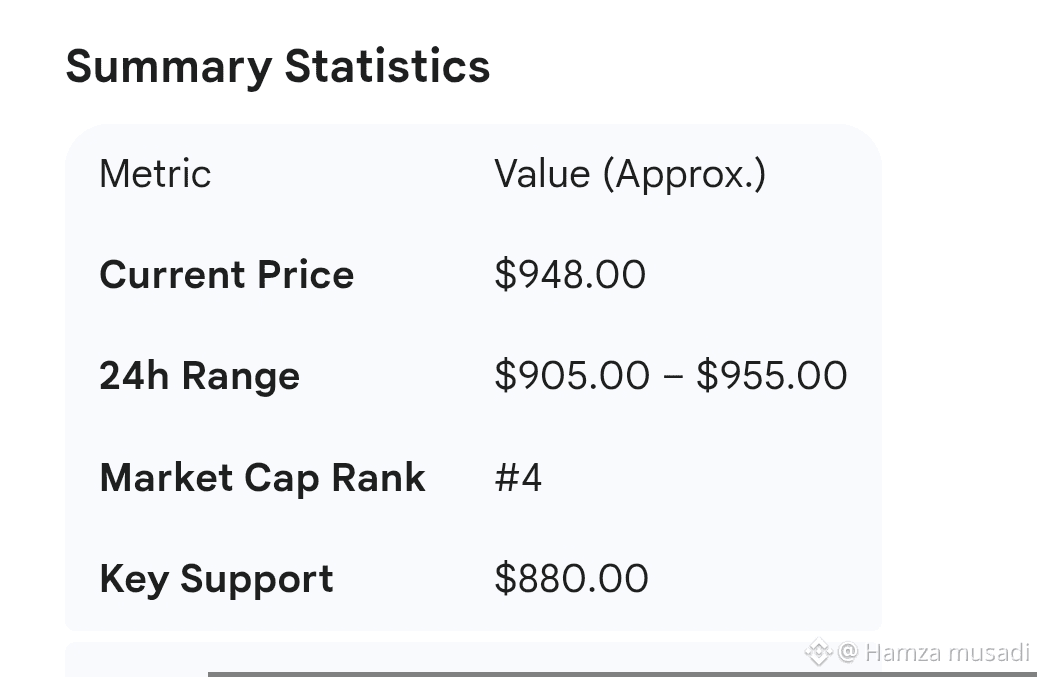Select the Metric column header
Screen dimensions: 1037x677
pyautogui.click(x=155, y=174)
